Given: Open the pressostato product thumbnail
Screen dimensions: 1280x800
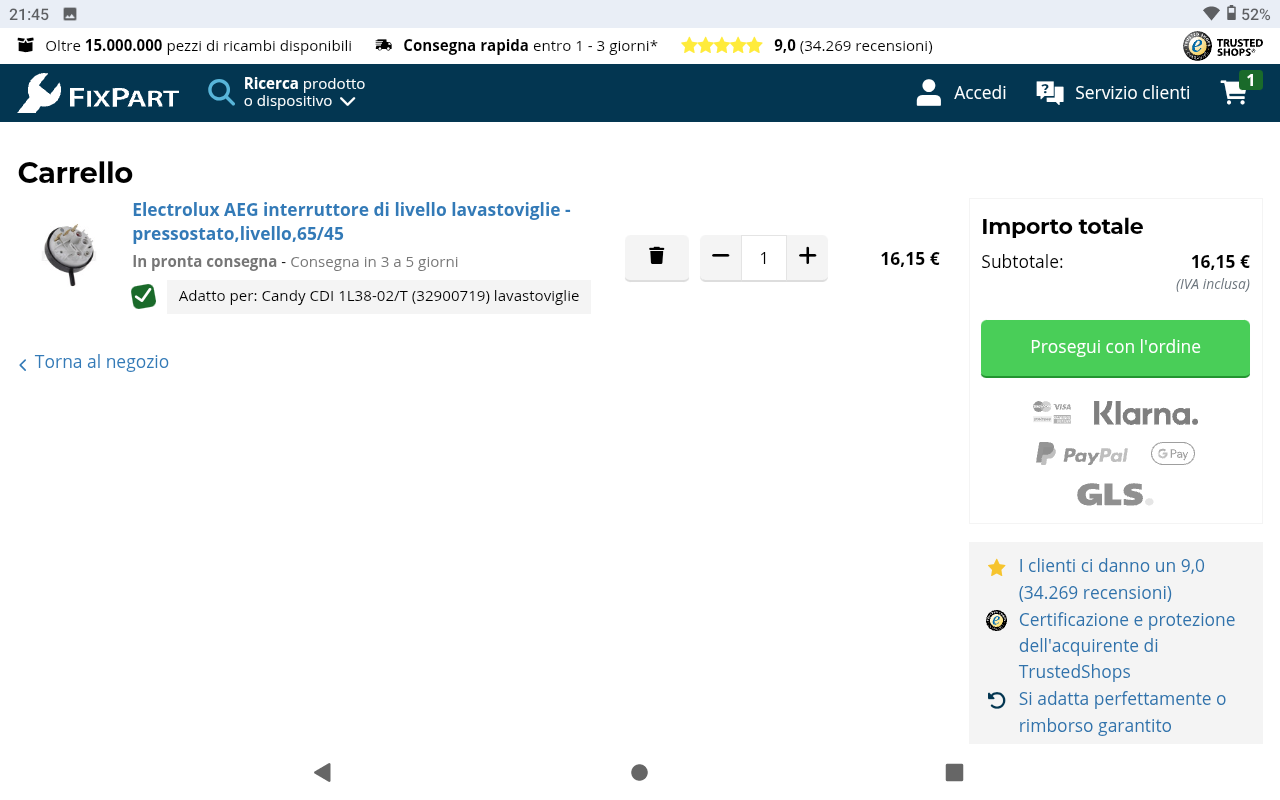Looking at the screenshot, I should [x=69, y=254].
